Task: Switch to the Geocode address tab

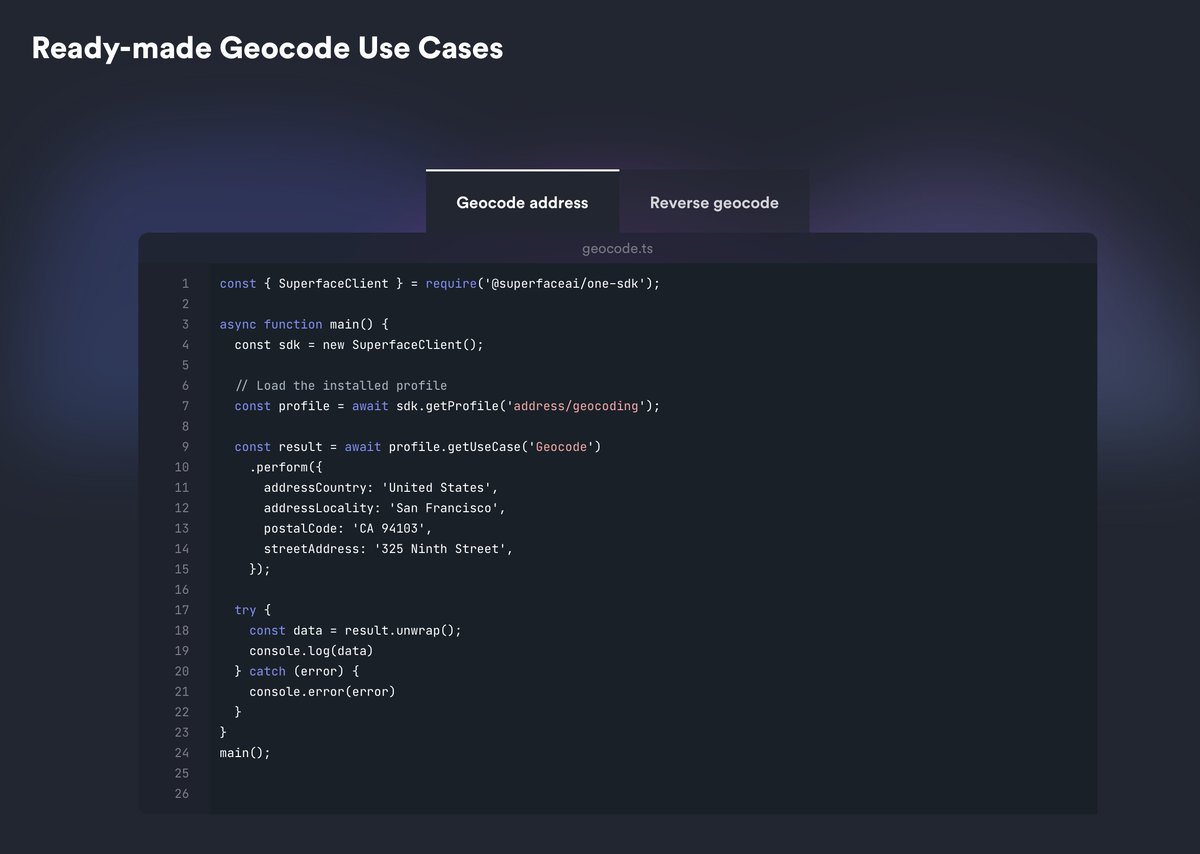Action: [x=522, y=202]
